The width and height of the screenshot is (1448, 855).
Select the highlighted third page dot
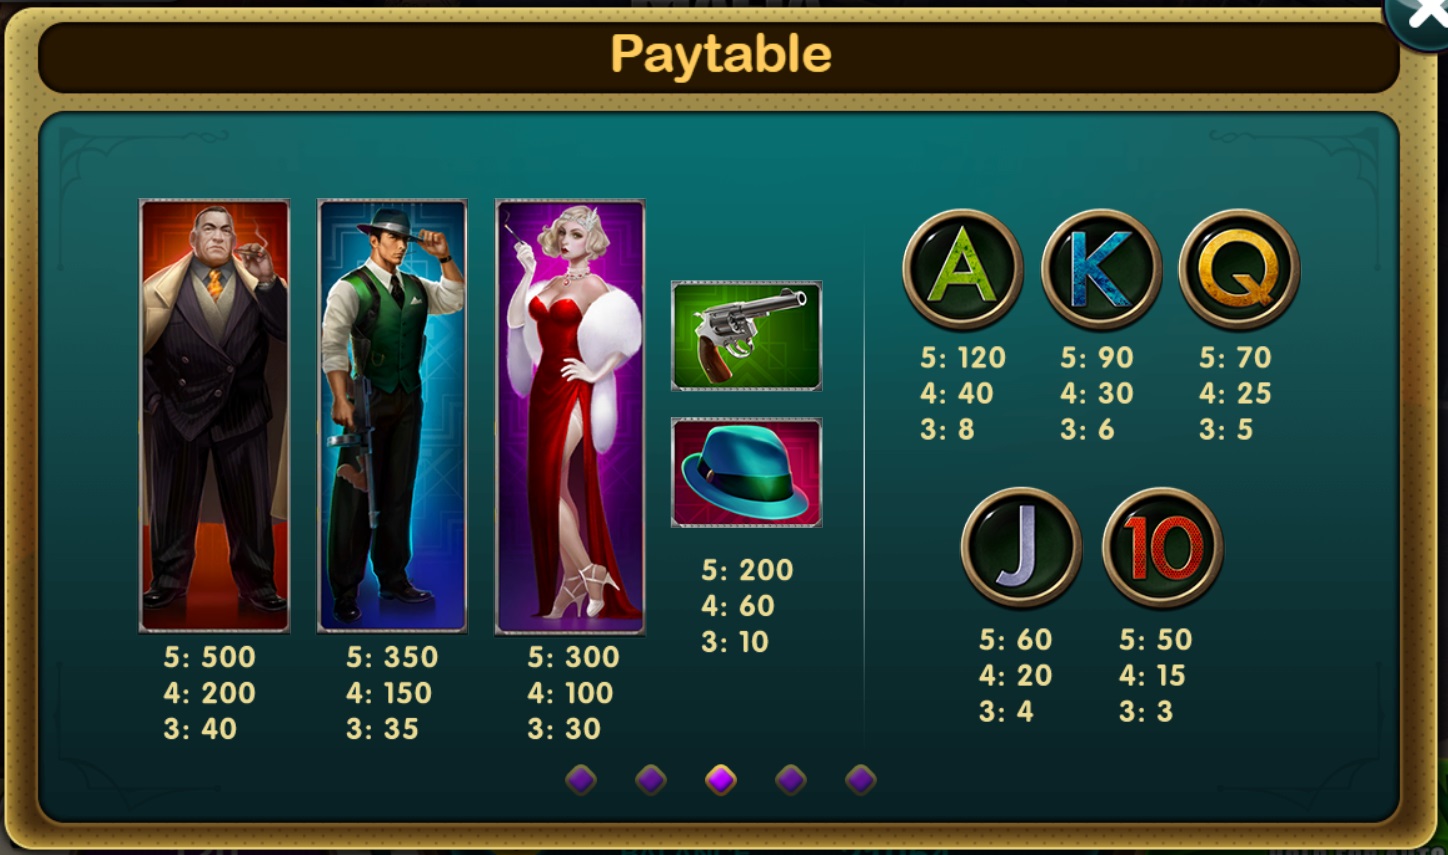click(x=721, y=779)
